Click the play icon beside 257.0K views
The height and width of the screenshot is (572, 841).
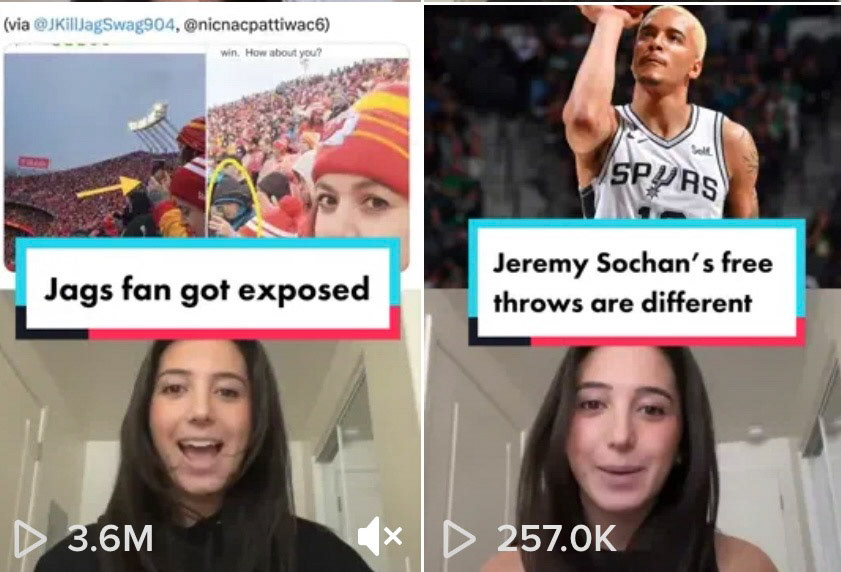[459, 538]
